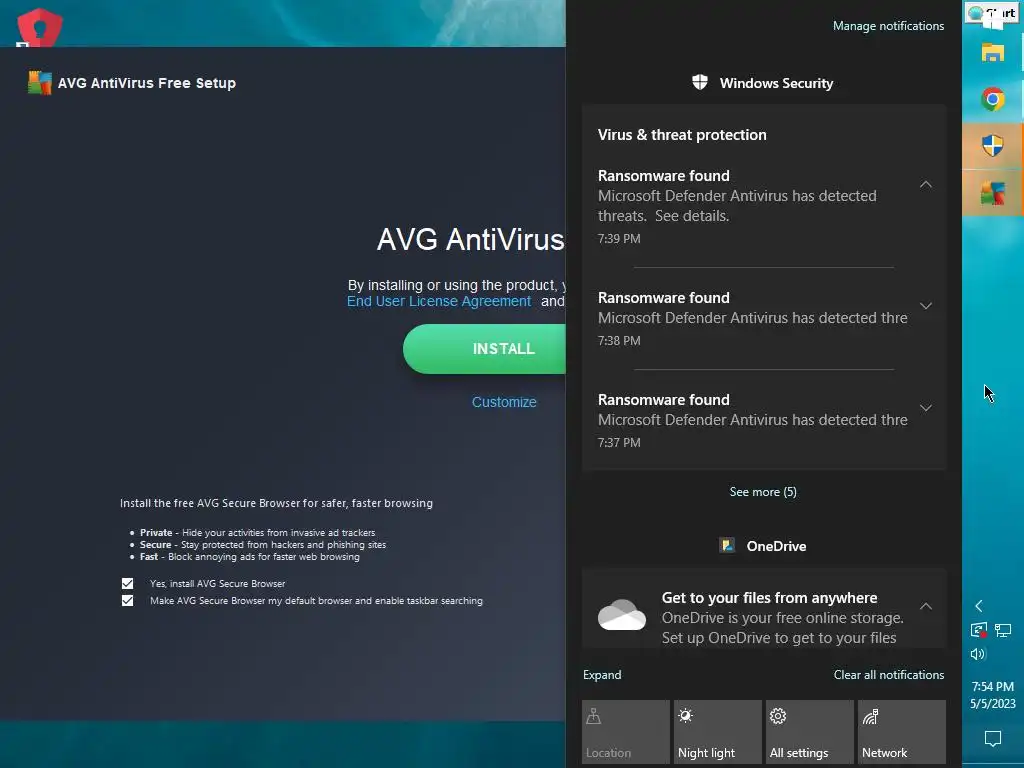The width and height of the screenshot is (1024, 768).
Task: Open "Get to your files from anywhere" notification
Action: coord(763,609)
